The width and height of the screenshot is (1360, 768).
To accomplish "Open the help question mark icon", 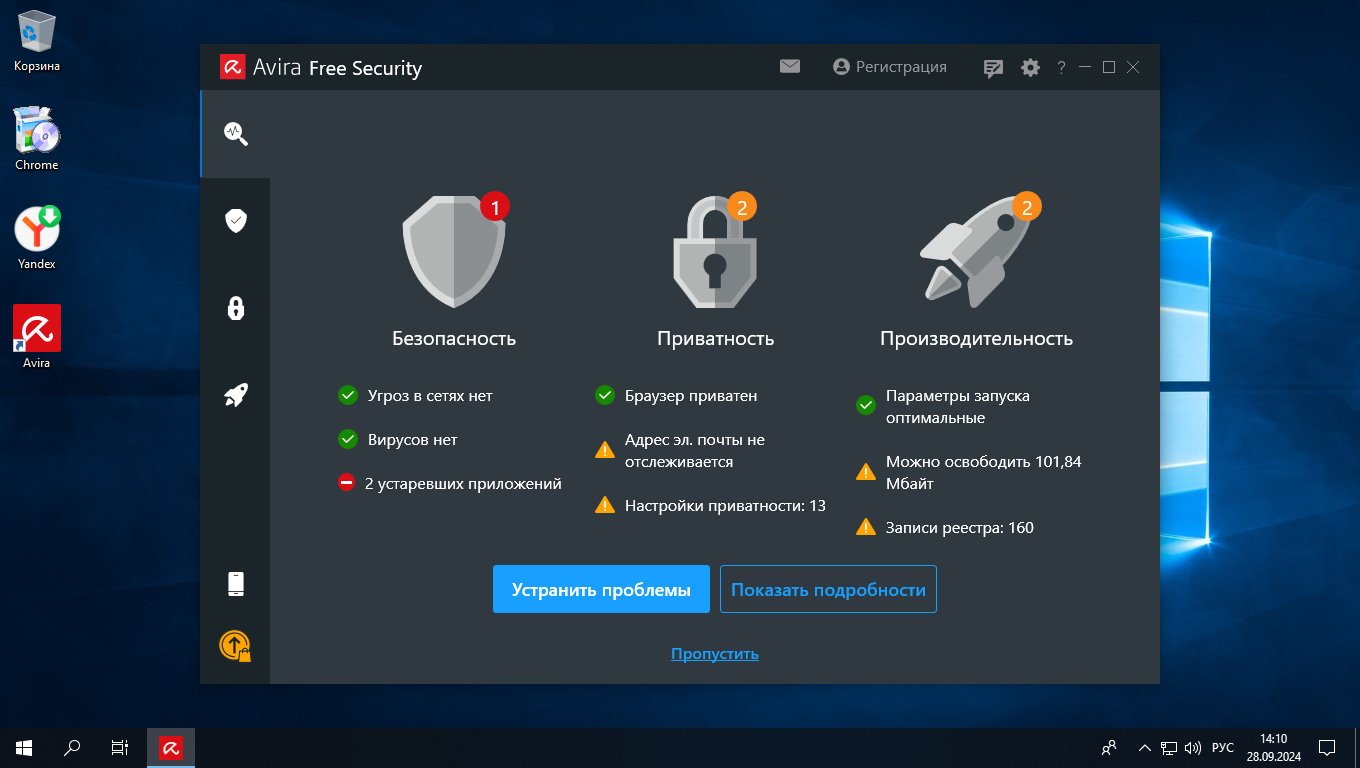I will (1061, 68).
